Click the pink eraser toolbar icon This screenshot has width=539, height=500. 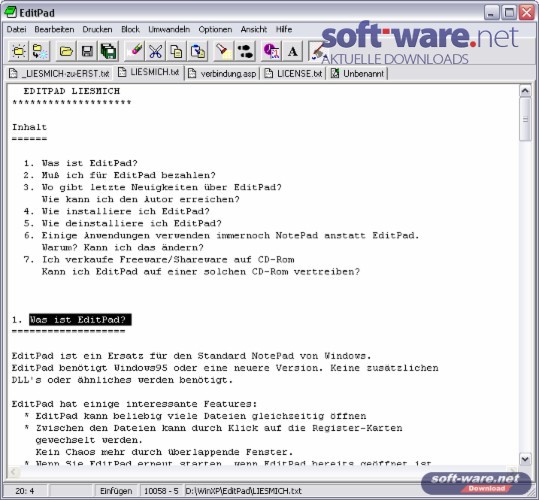point(134,52)
